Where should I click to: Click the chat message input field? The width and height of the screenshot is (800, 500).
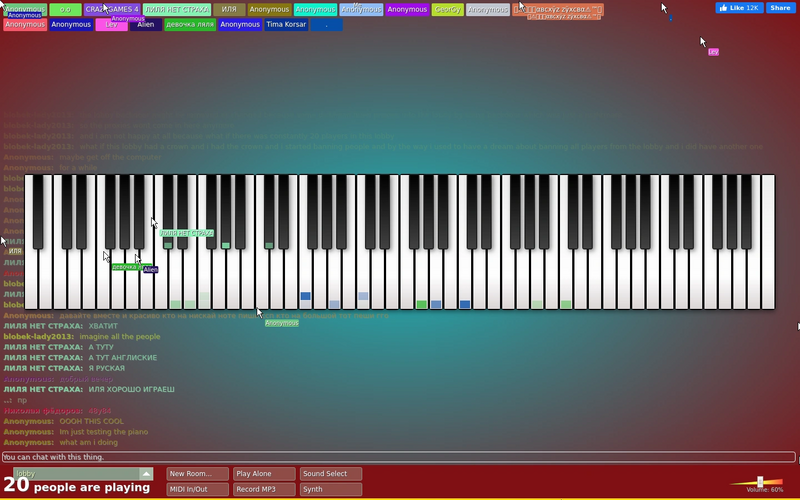click(x=398, y=457)
